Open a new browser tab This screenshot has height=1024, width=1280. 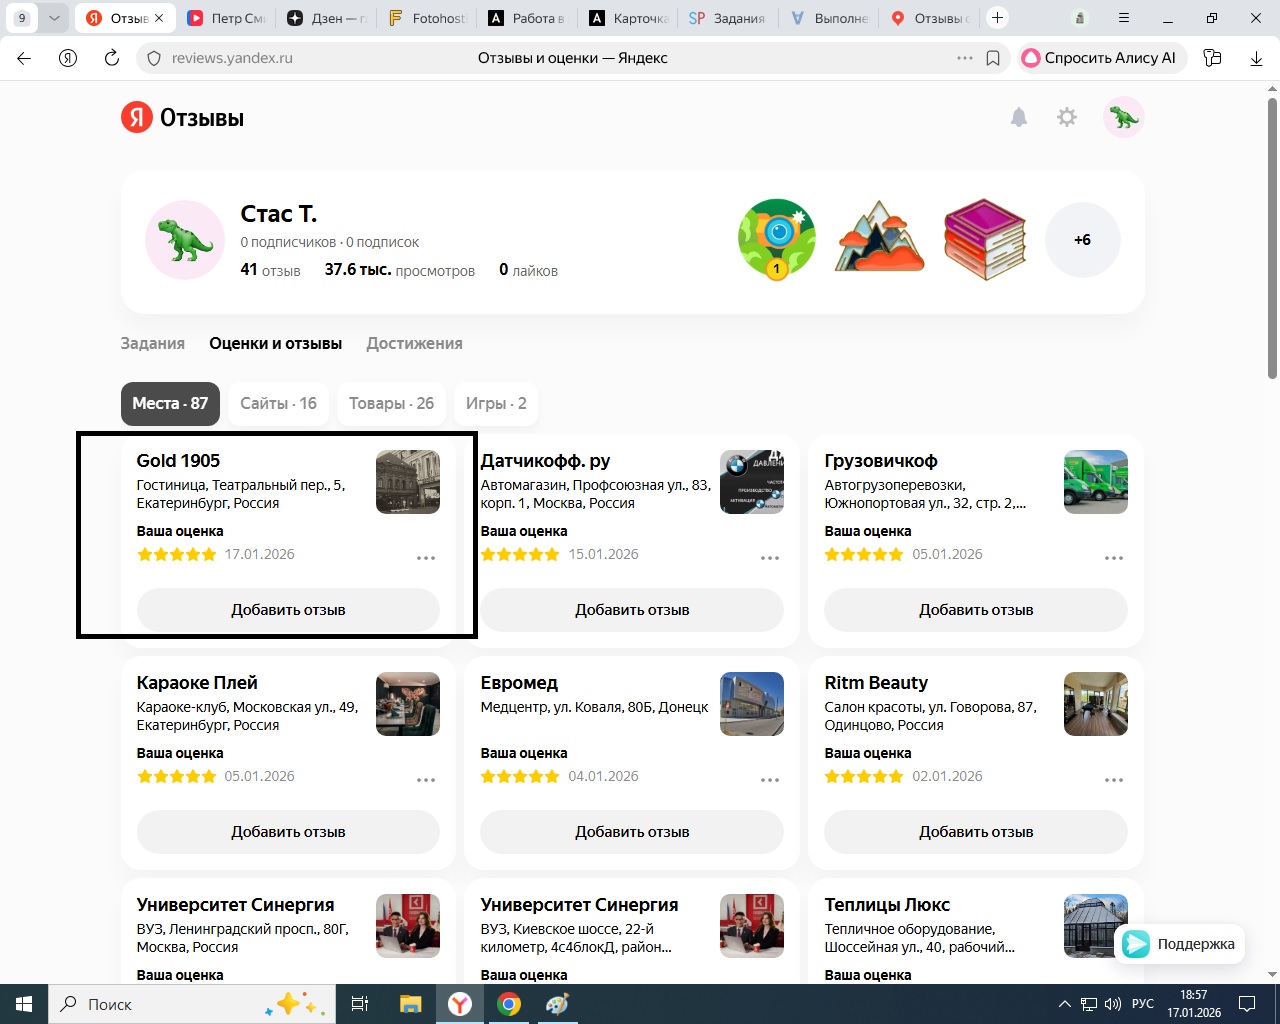[997, 18]
